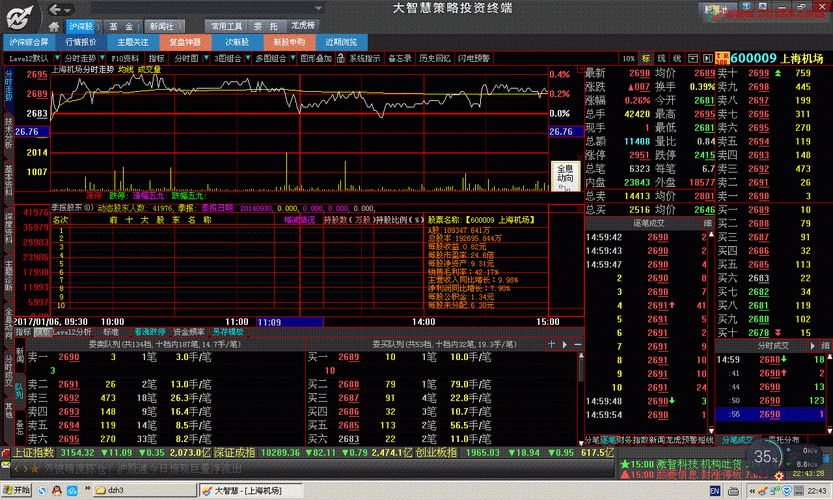Expand the 分时图 dropdown arrow

(x=206, y=58)
